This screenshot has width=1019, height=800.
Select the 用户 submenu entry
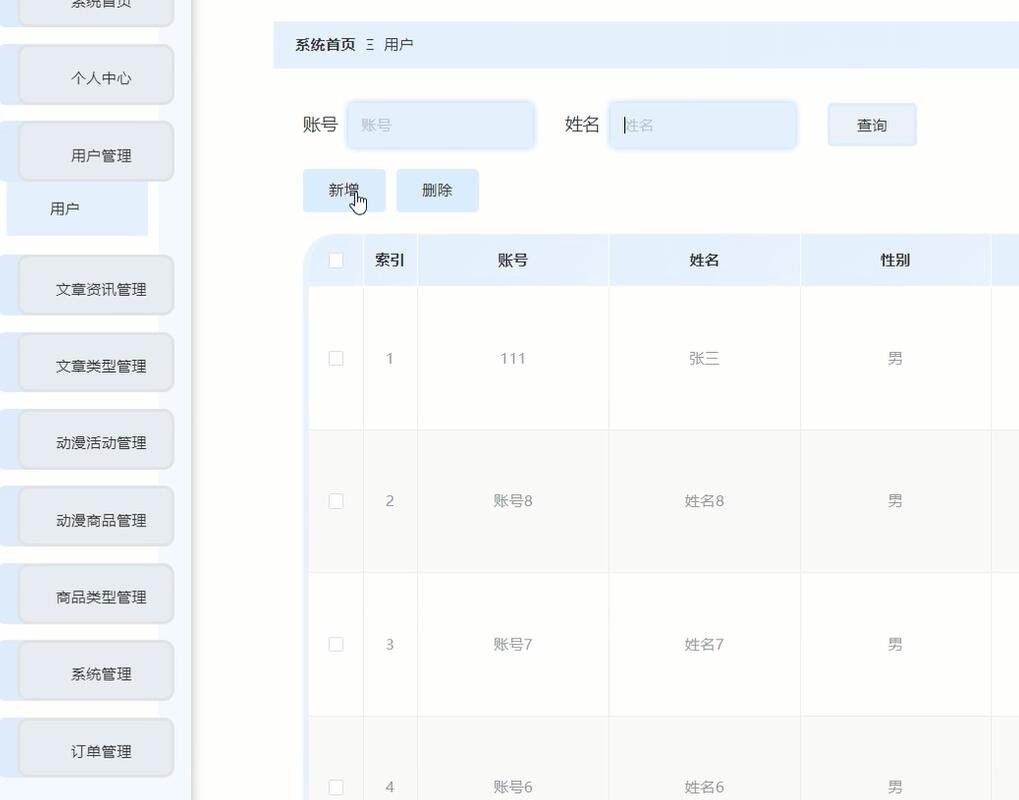[x=66, y=208]
